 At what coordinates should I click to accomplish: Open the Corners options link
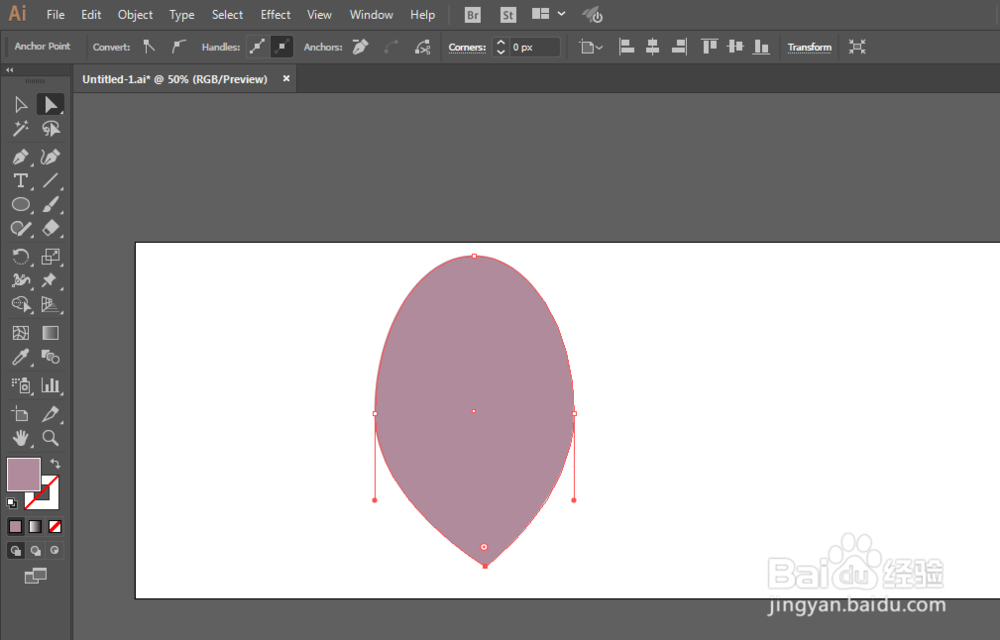(x=467, y=47)
